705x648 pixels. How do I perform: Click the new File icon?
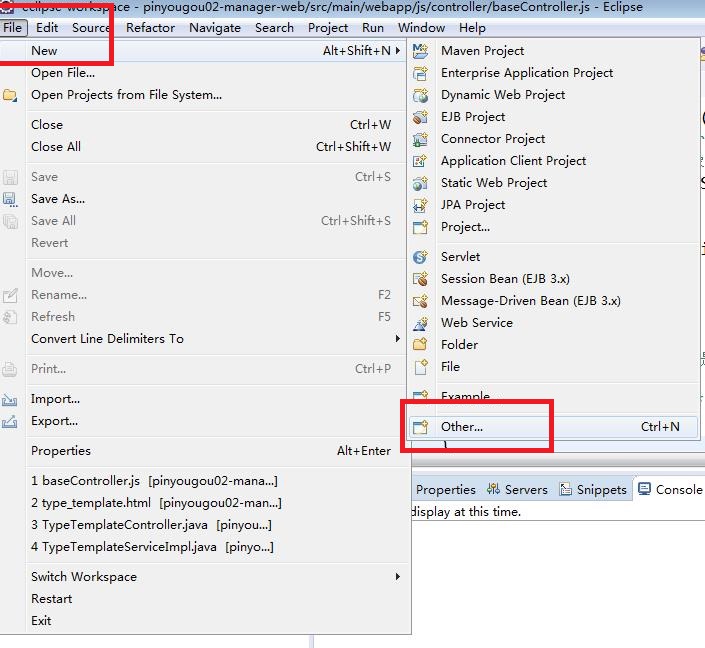[x=420, y=367]
